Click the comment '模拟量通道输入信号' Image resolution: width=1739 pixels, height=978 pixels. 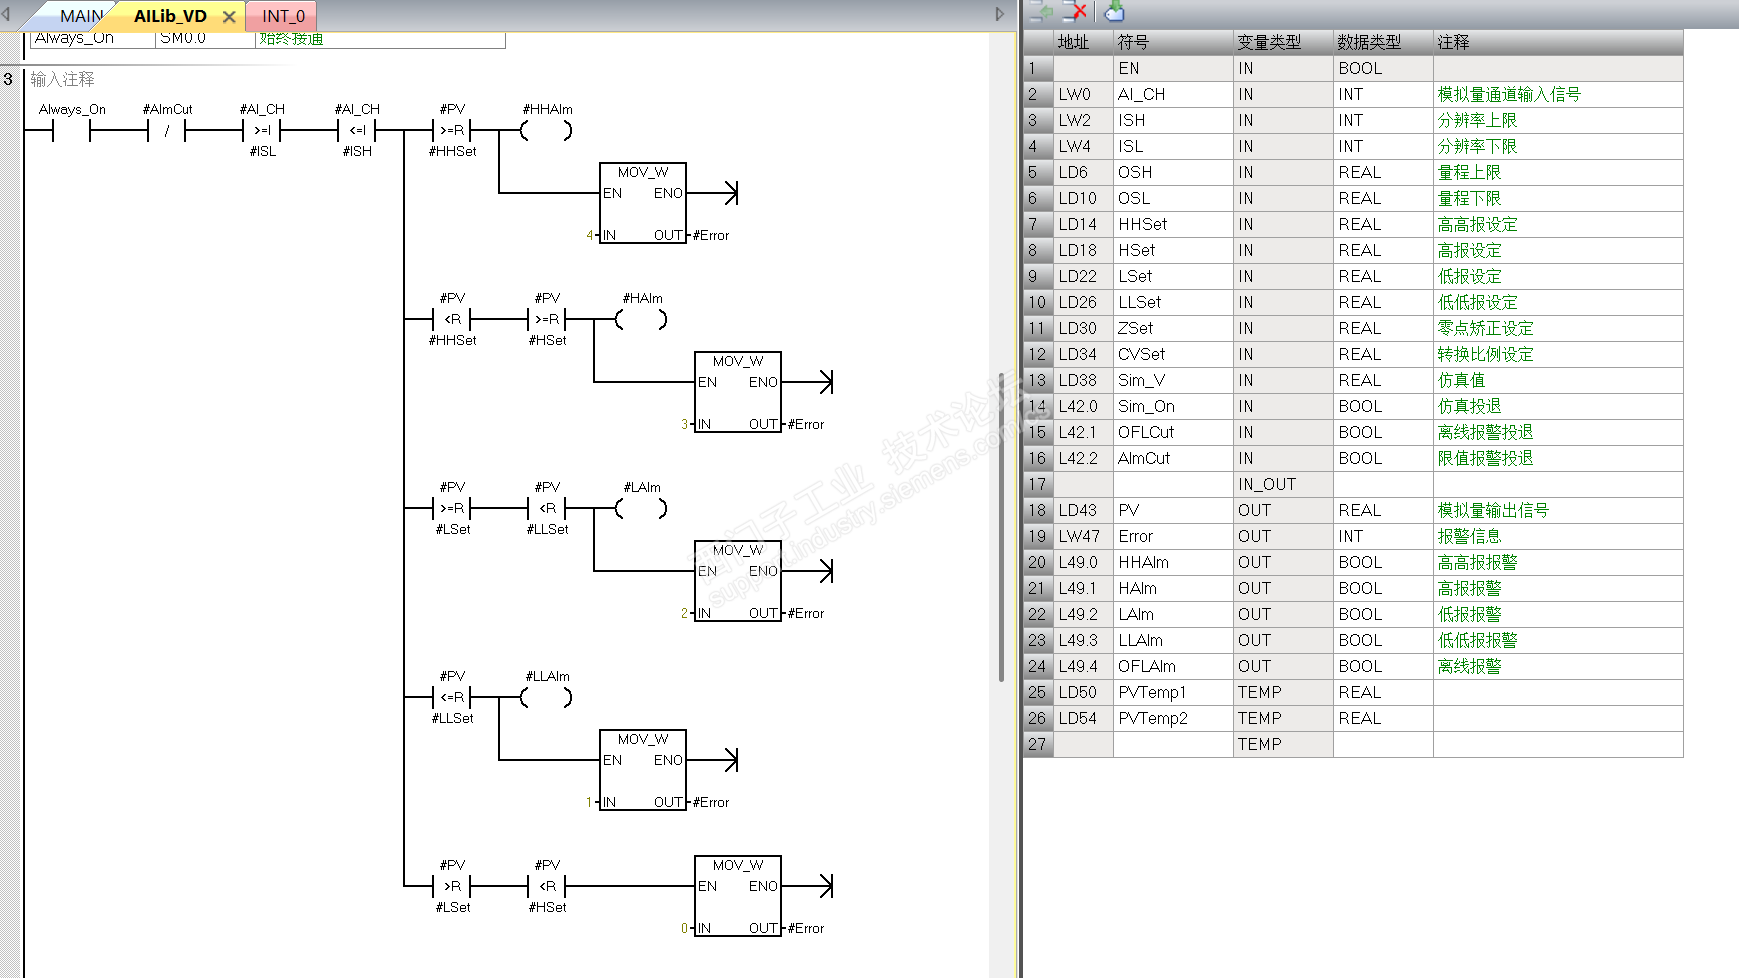pos(1509,94)
